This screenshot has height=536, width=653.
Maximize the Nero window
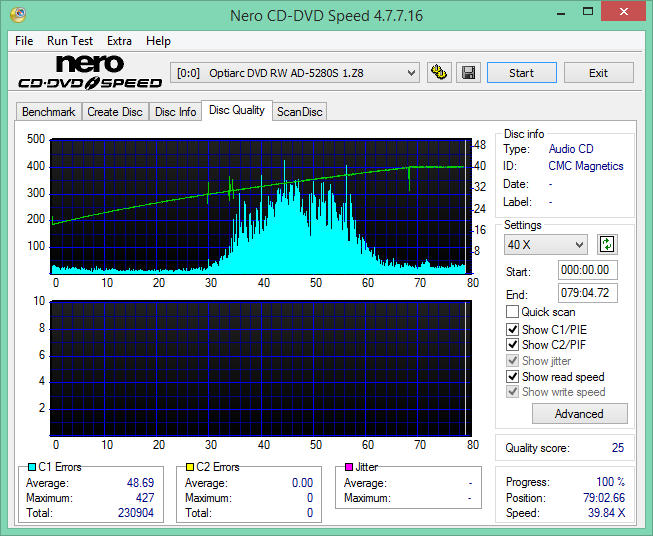[588, 12]
